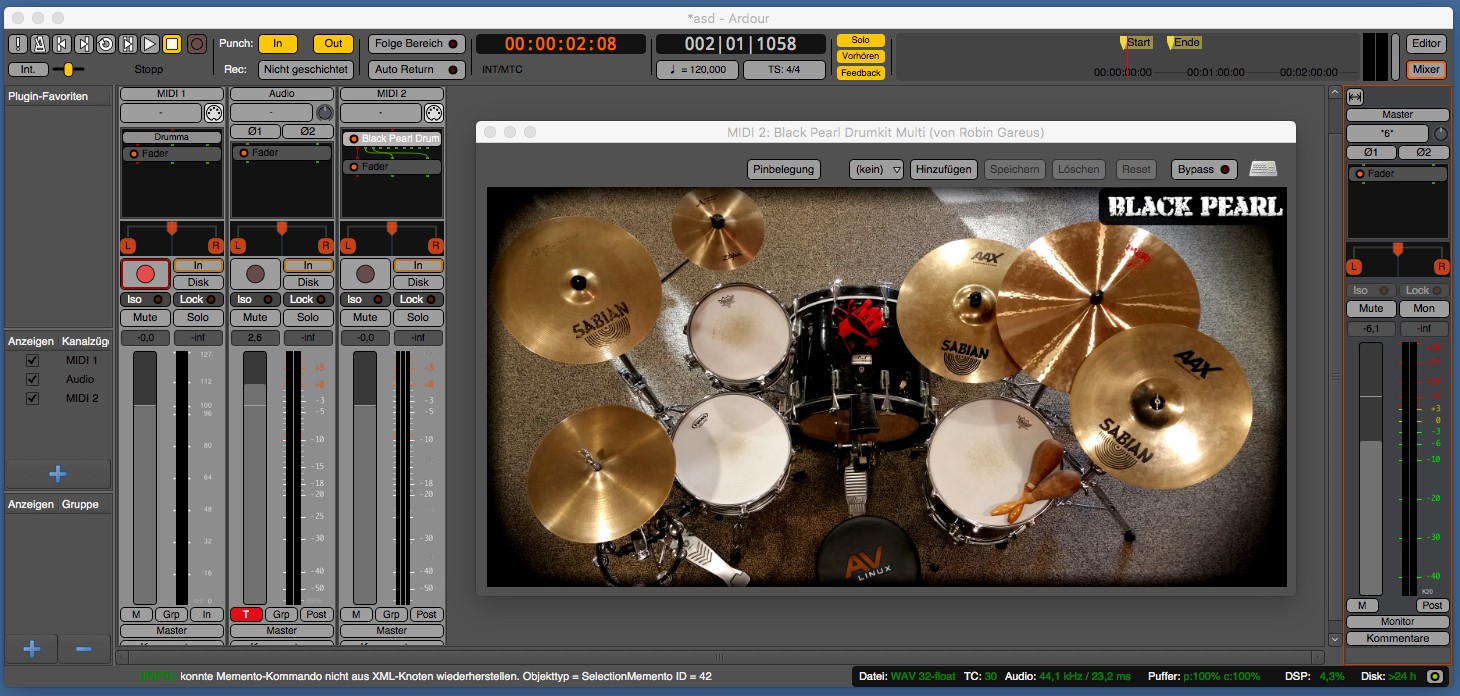Open the (kein) preset dropdown

click(876, 170)
